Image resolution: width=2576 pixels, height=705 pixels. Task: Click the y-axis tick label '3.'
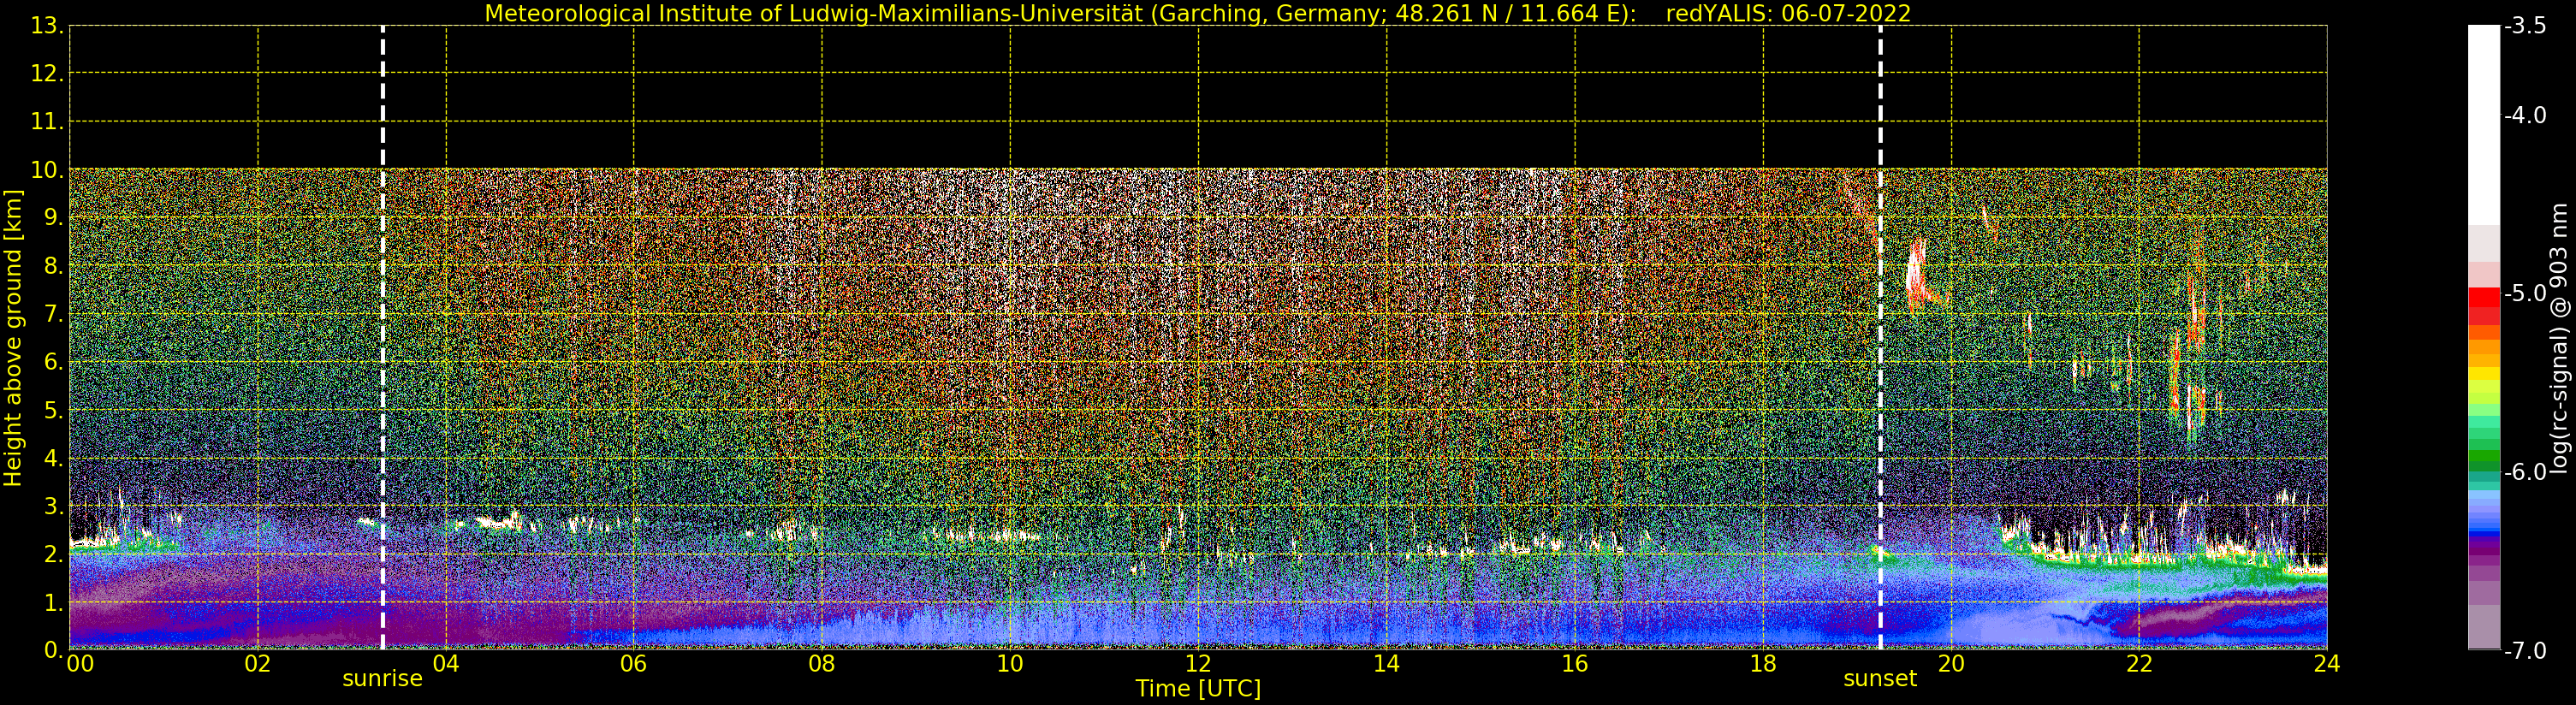[54, 506]
